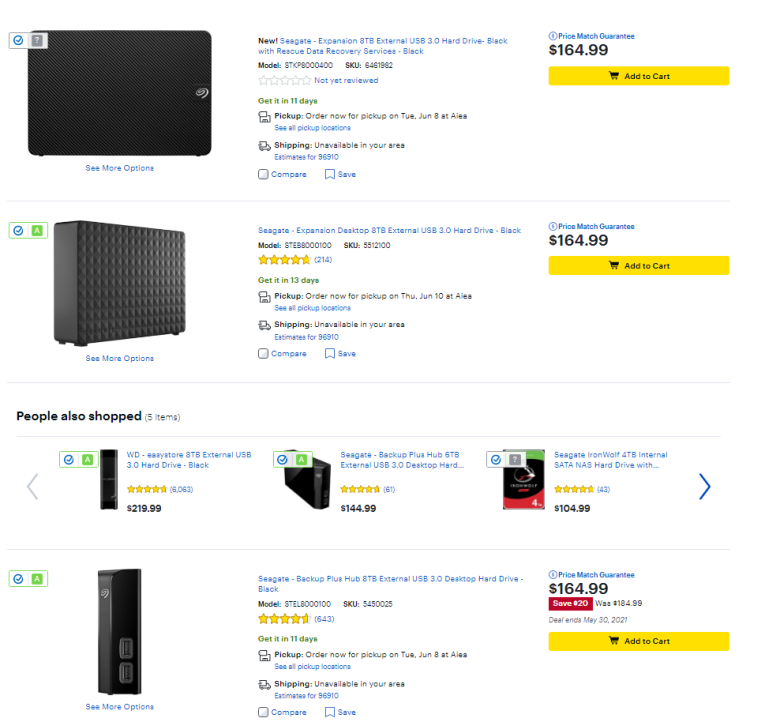Check Compare box for Seagate Expansion STKP8000400

tap(263, 174)
